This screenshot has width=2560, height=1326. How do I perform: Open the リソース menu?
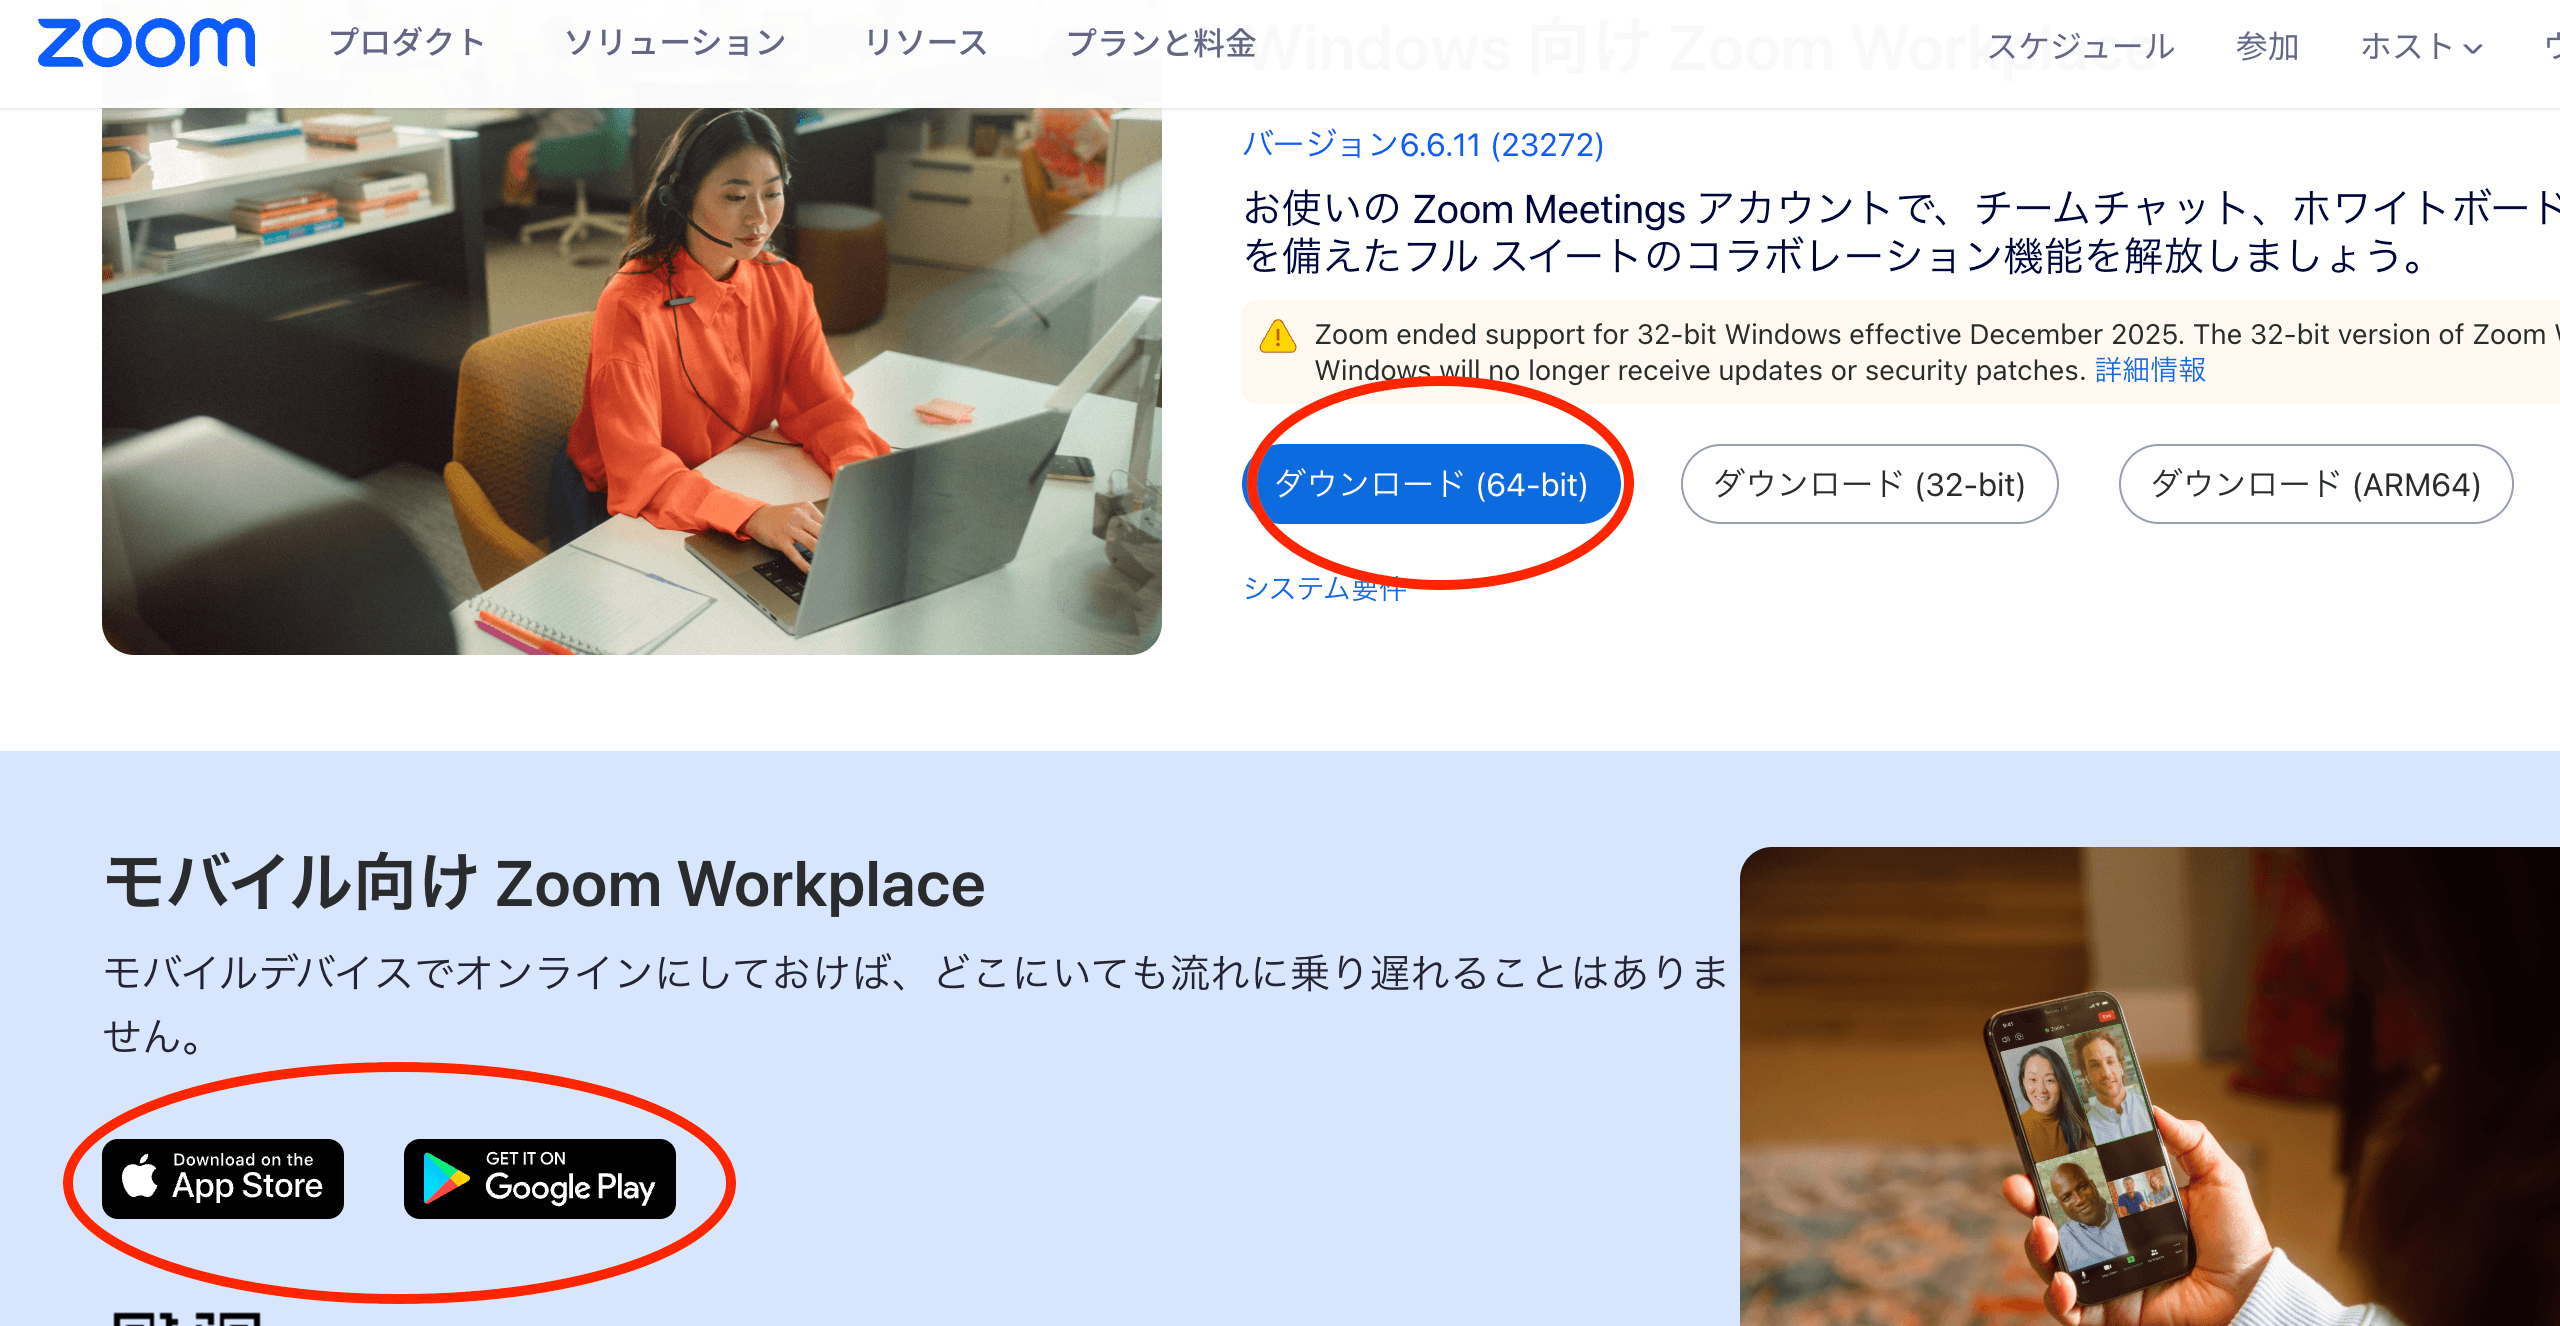(x=925, y=43)
